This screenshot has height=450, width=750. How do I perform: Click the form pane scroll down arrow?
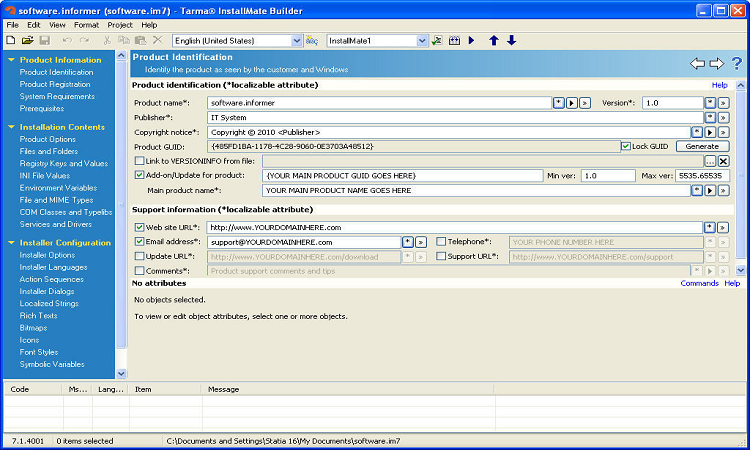[x=740, y=270]
